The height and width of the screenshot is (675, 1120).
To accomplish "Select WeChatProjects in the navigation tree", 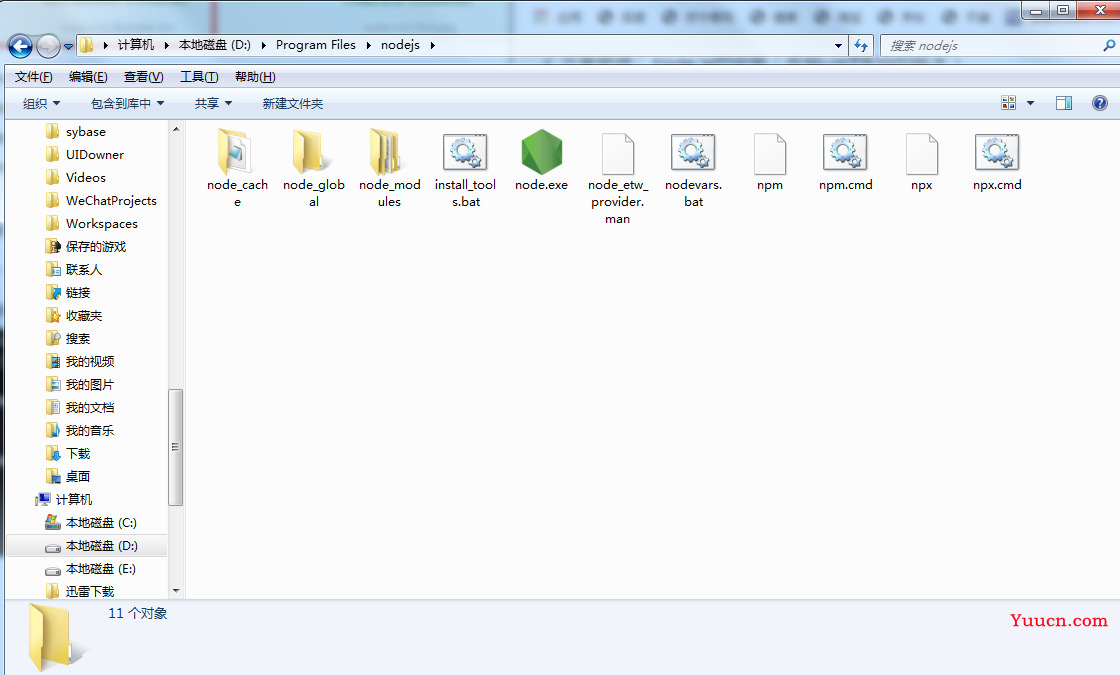I will point(111,201).
